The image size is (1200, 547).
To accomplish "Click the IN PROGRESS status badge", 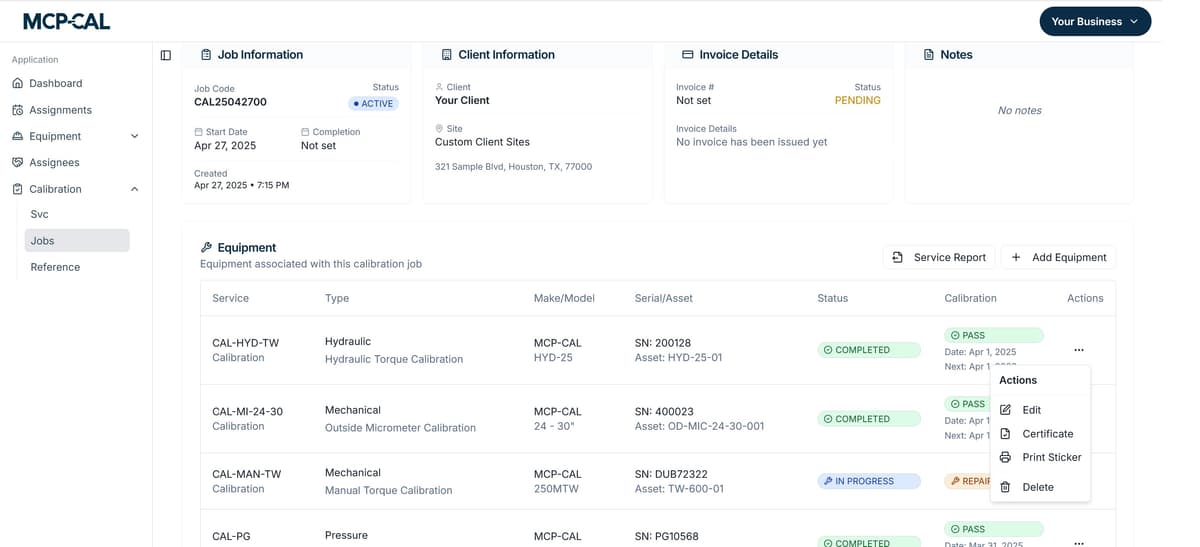I will pyautogui.click(x=868, y=481).
